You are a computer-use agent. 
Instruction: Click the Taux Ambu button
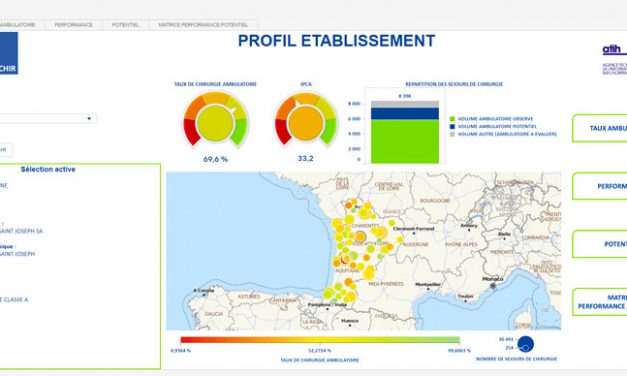click(599, 128)
